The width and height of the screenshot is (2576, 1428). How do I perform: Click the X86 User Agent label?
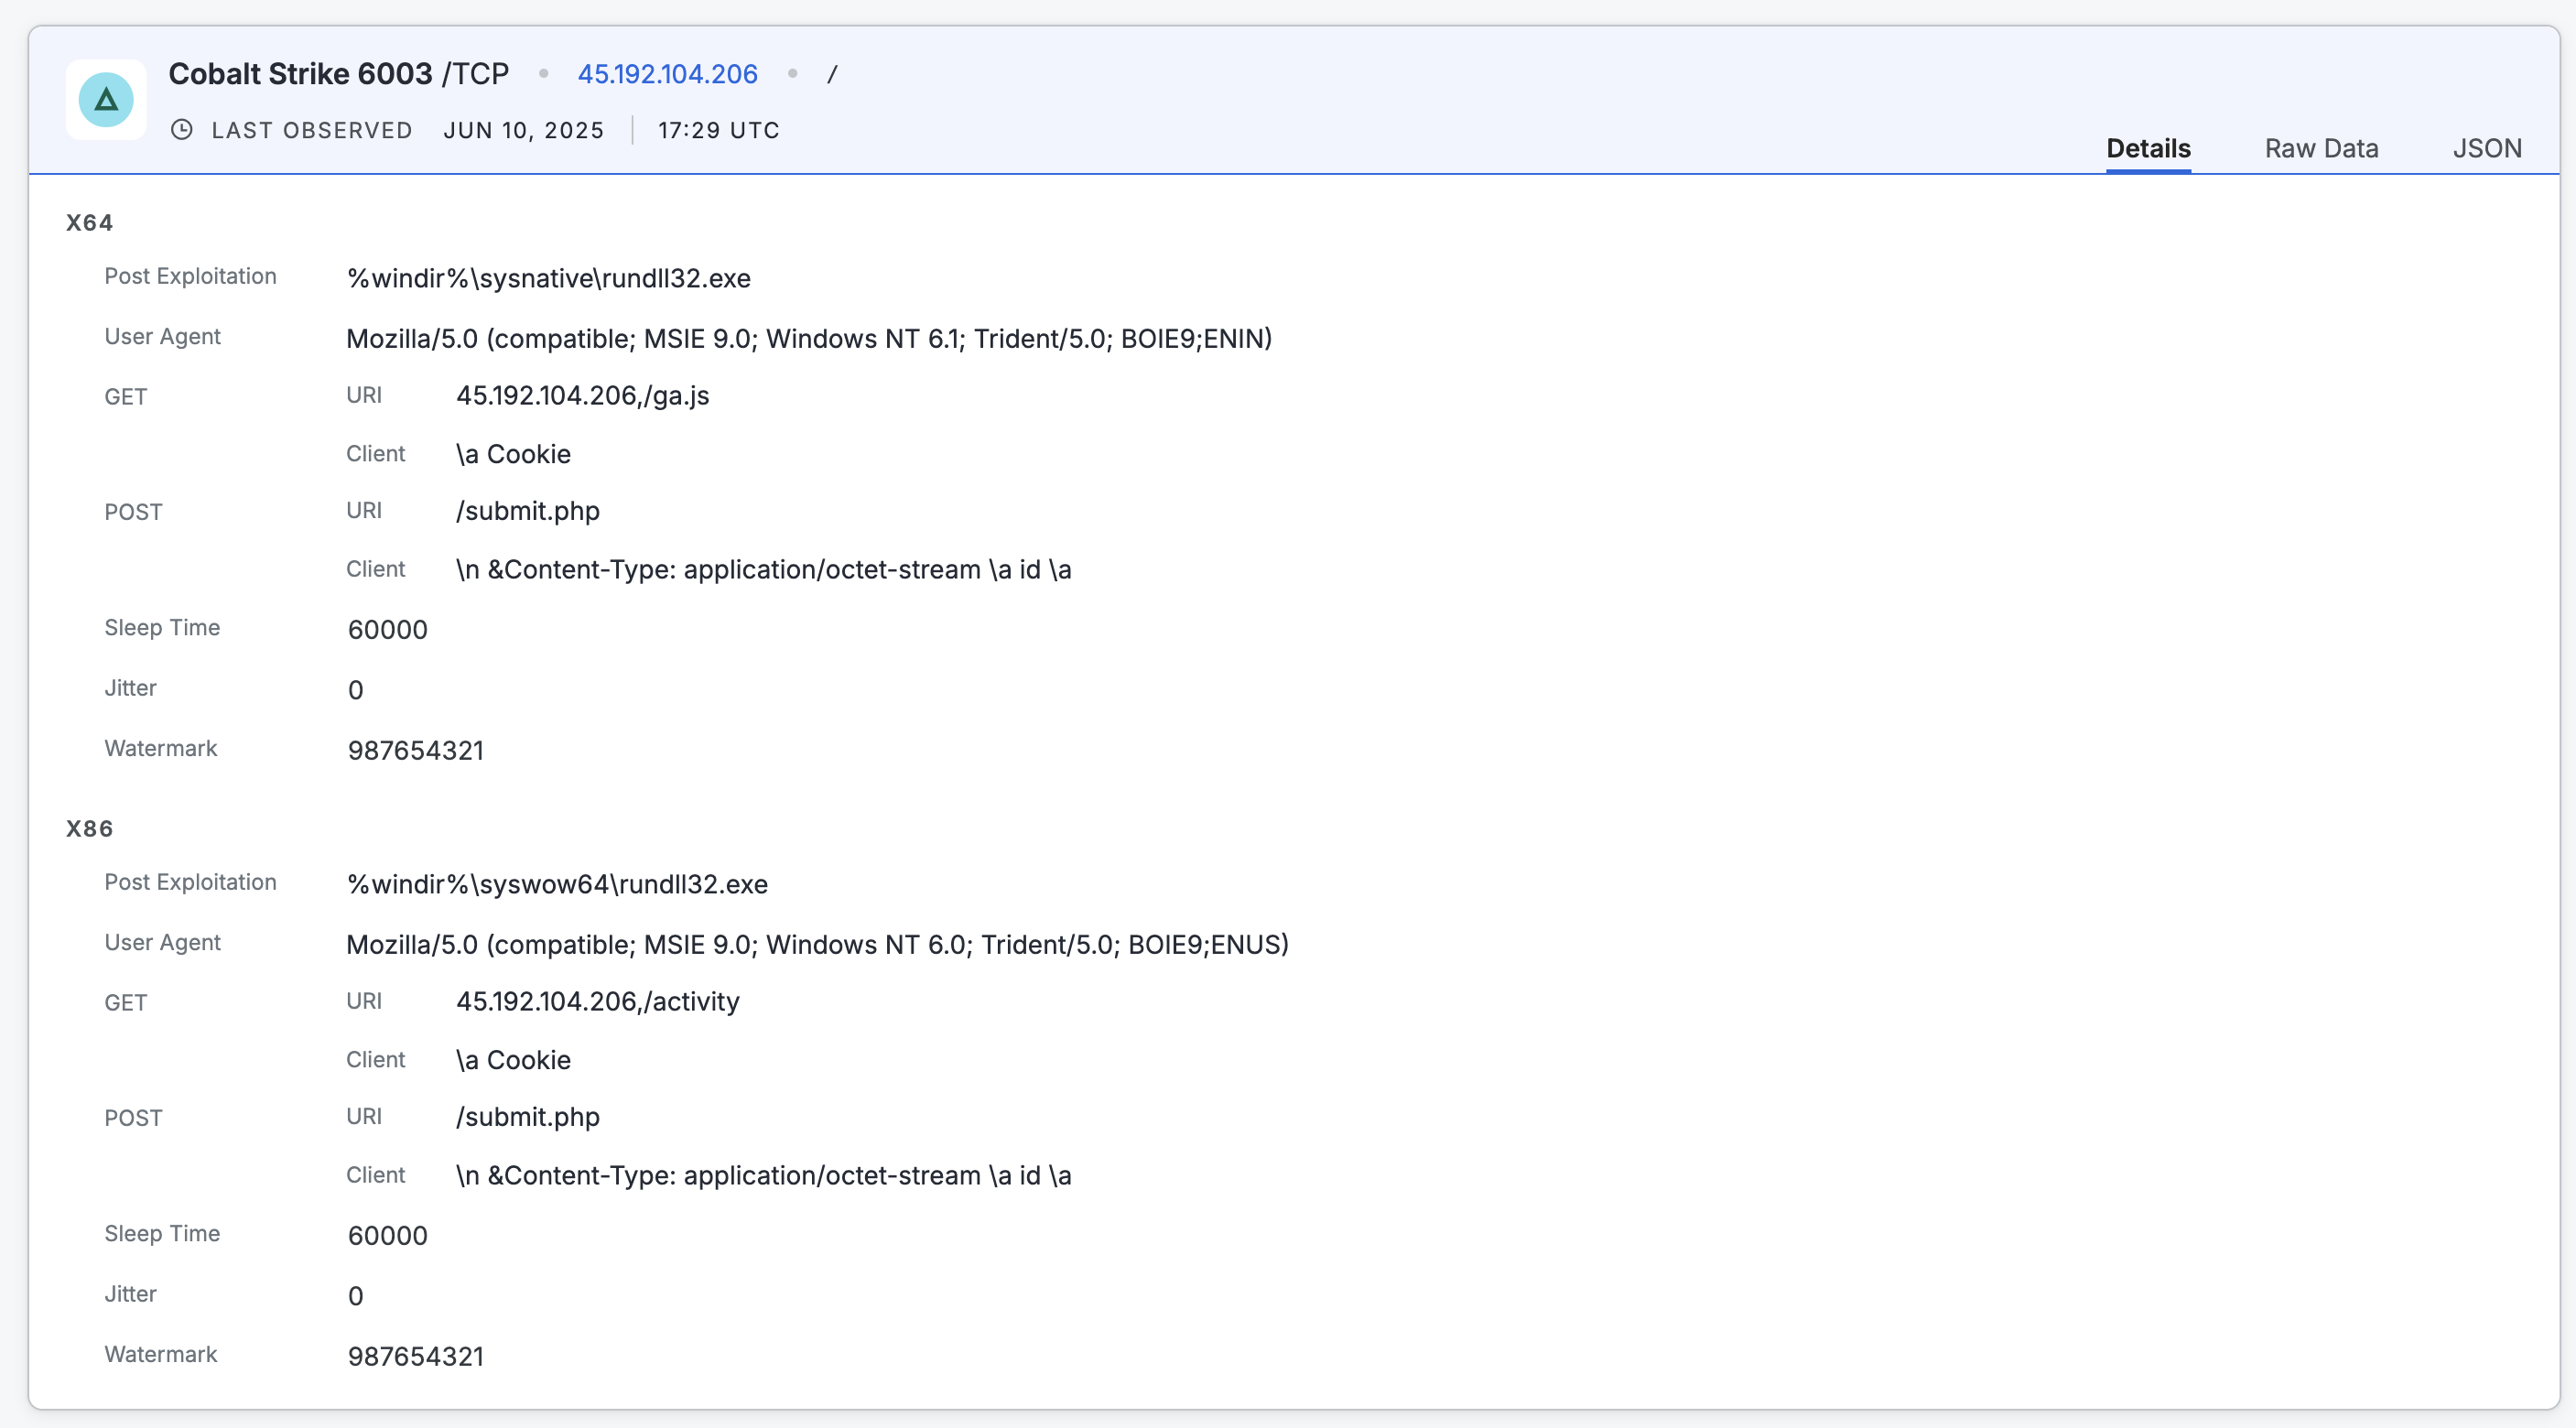163,943
